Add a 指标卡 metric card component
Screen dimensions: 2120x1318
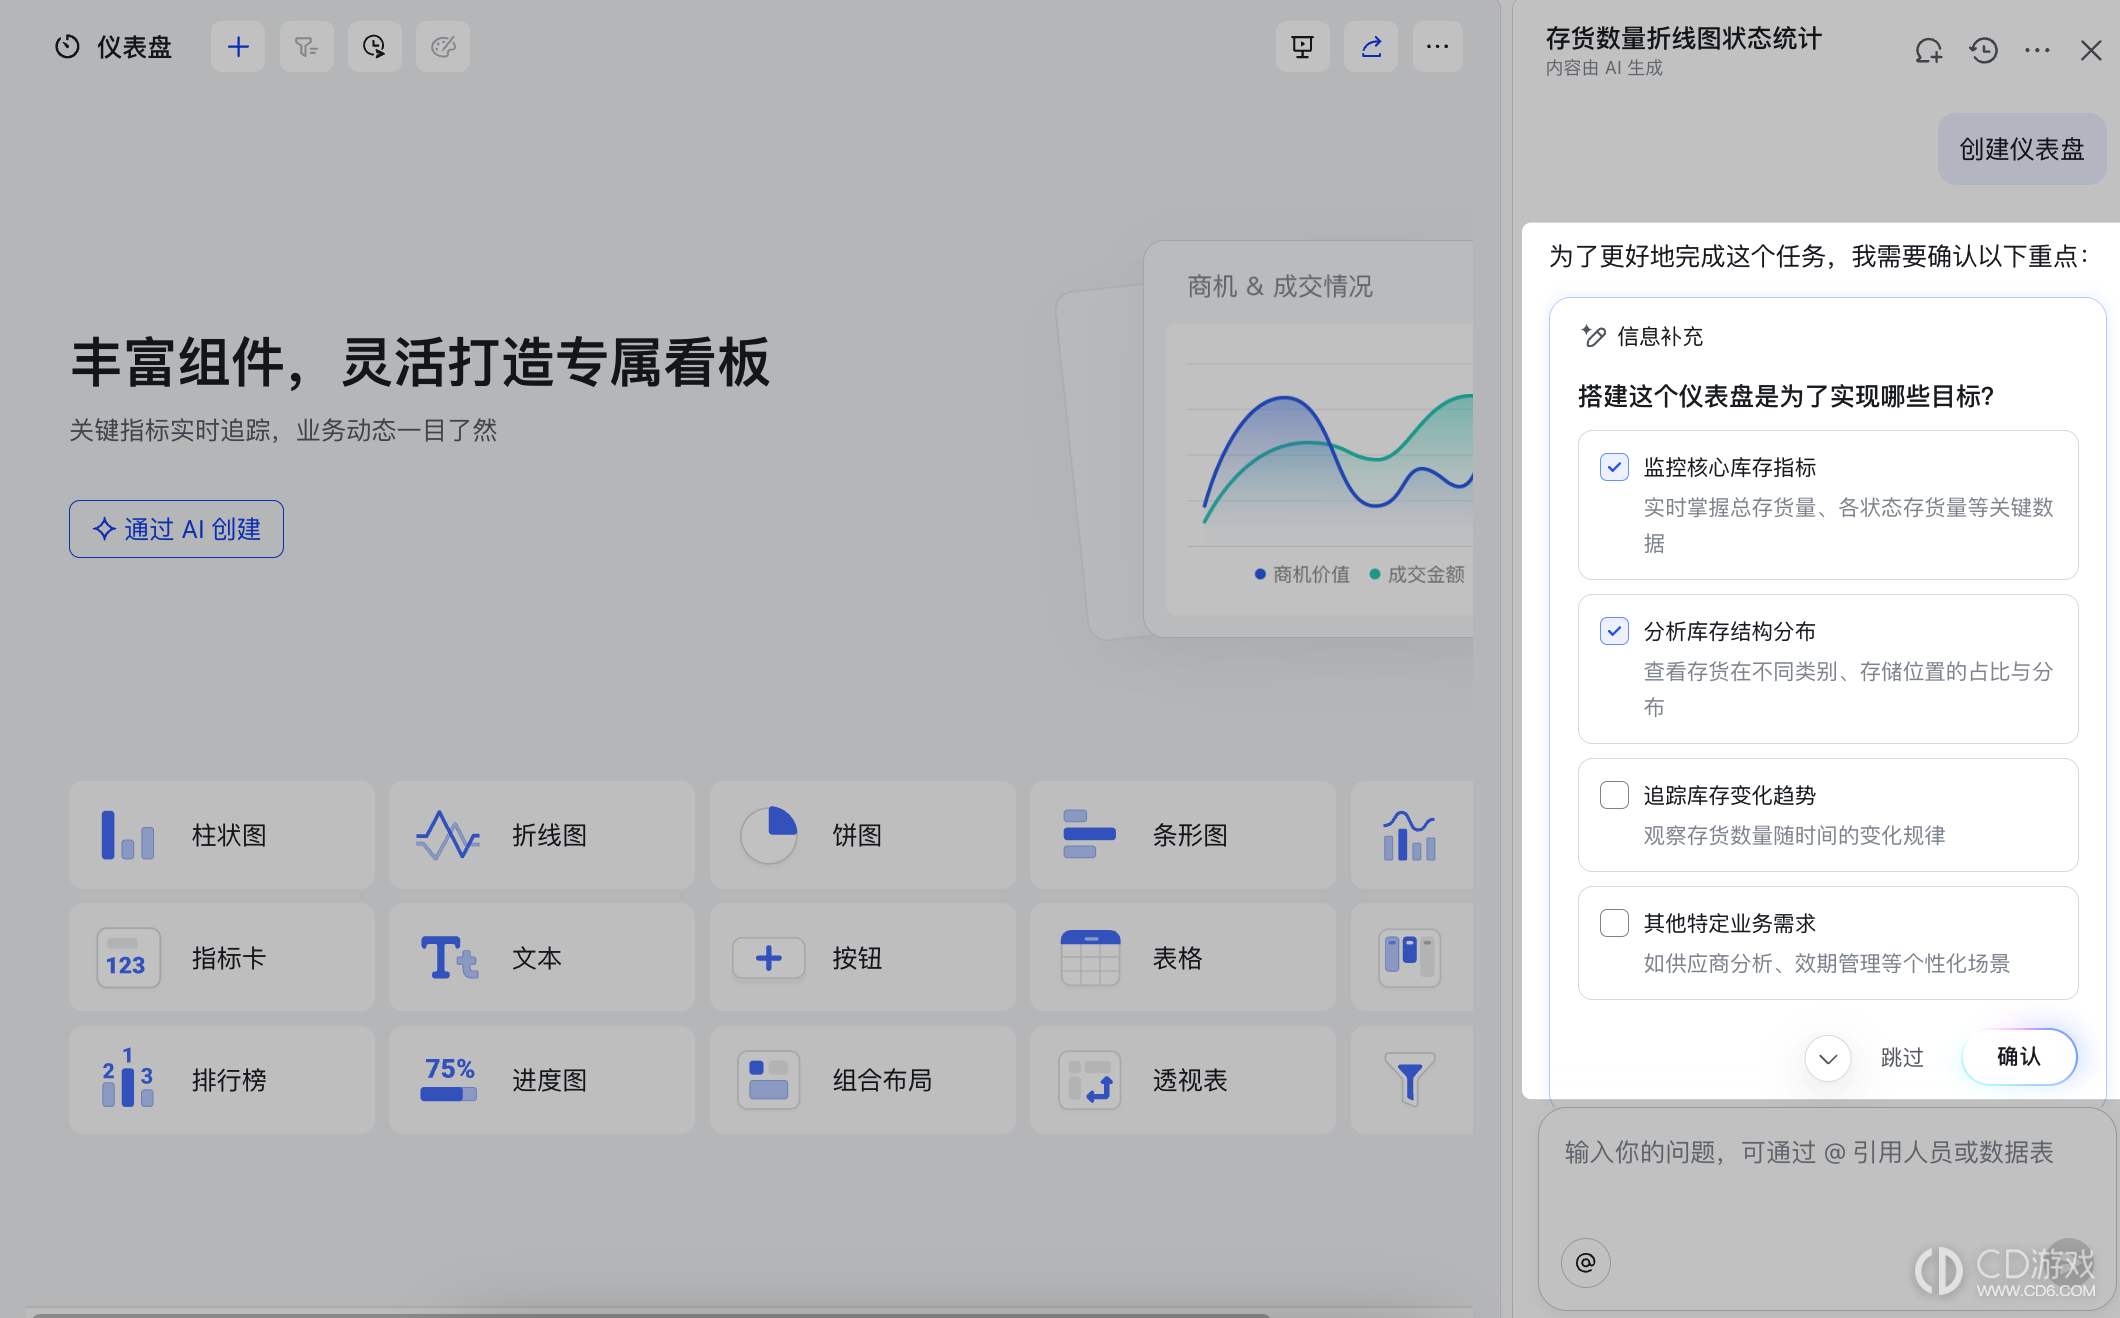coord(222,957)
